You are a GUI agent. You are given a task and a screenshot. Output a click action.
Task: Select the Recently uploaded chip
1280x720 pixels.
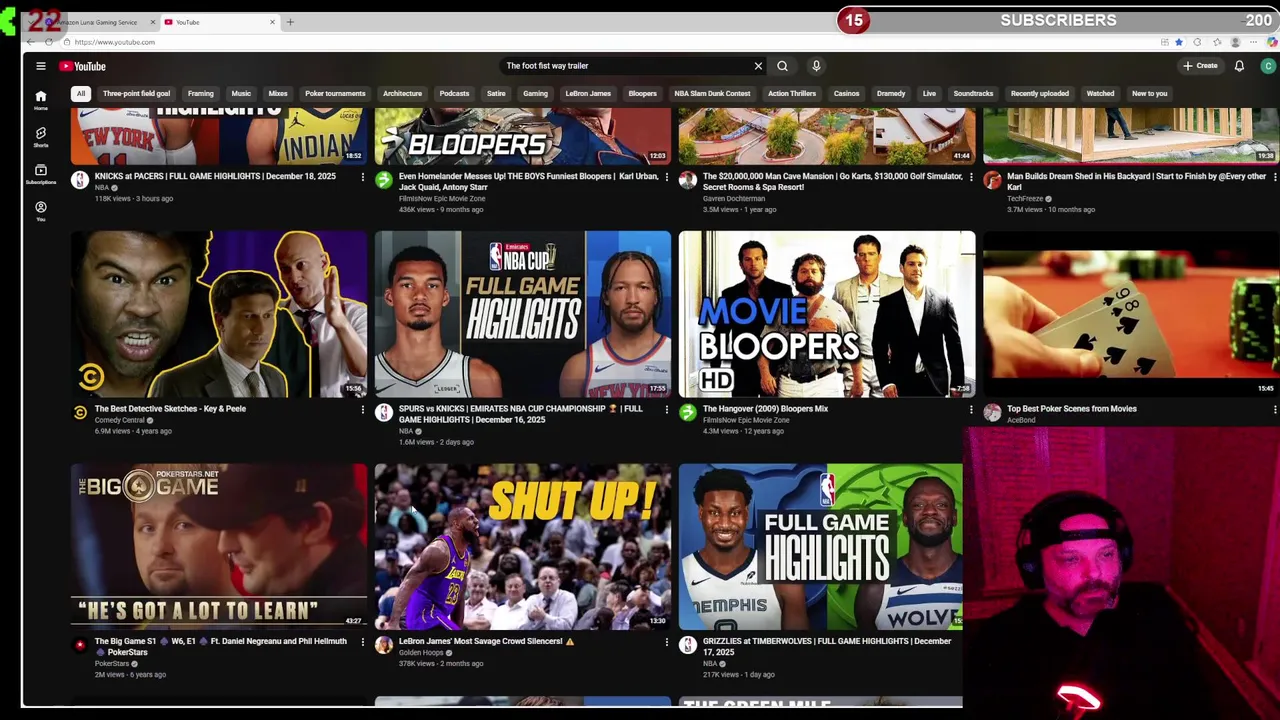1039,94
